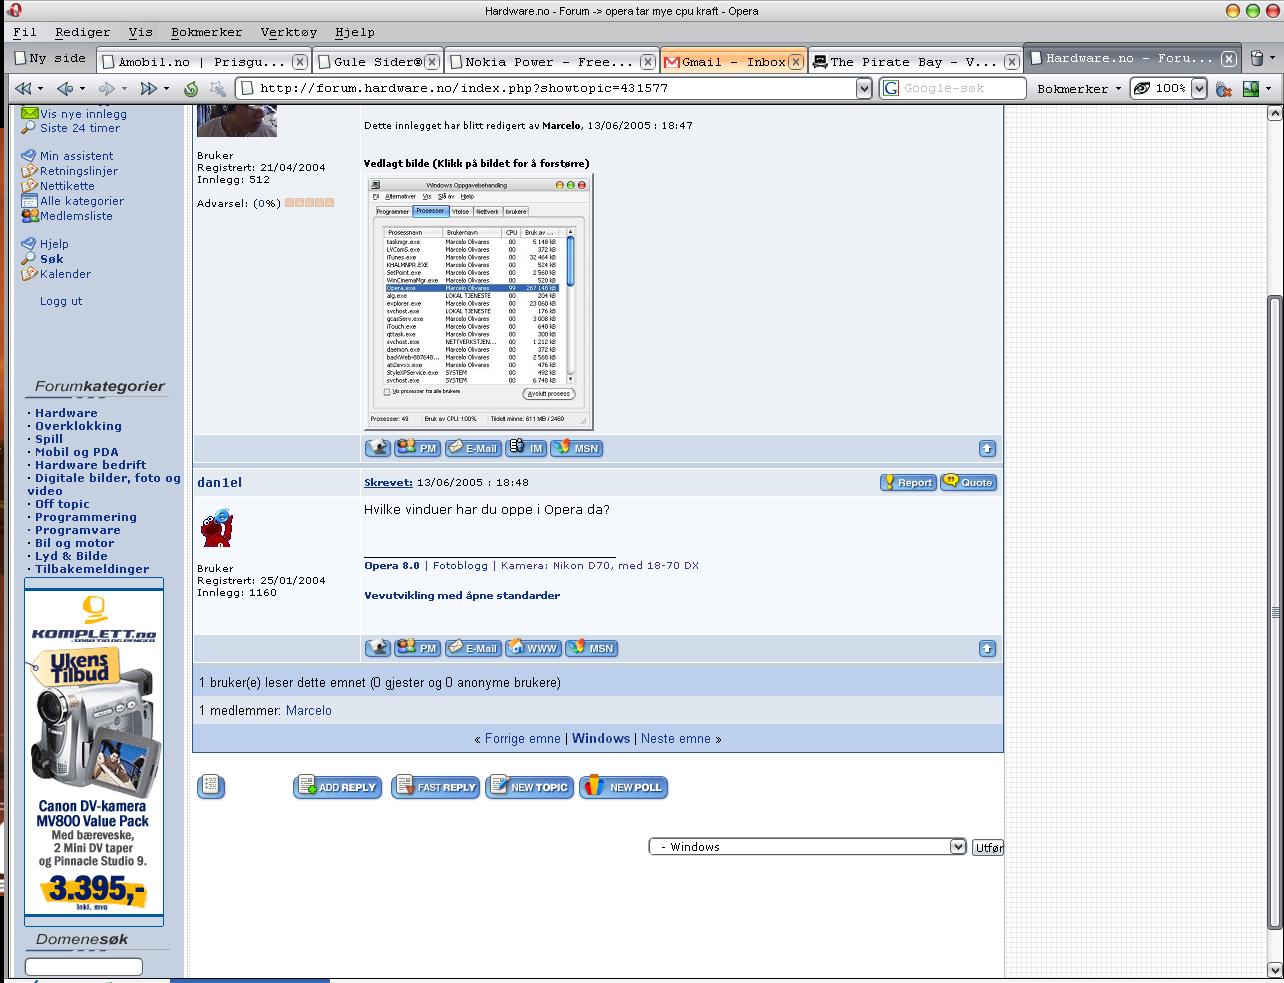
Task: Click the MSN button under dan1el's post
Action: [x=591, y=648]
